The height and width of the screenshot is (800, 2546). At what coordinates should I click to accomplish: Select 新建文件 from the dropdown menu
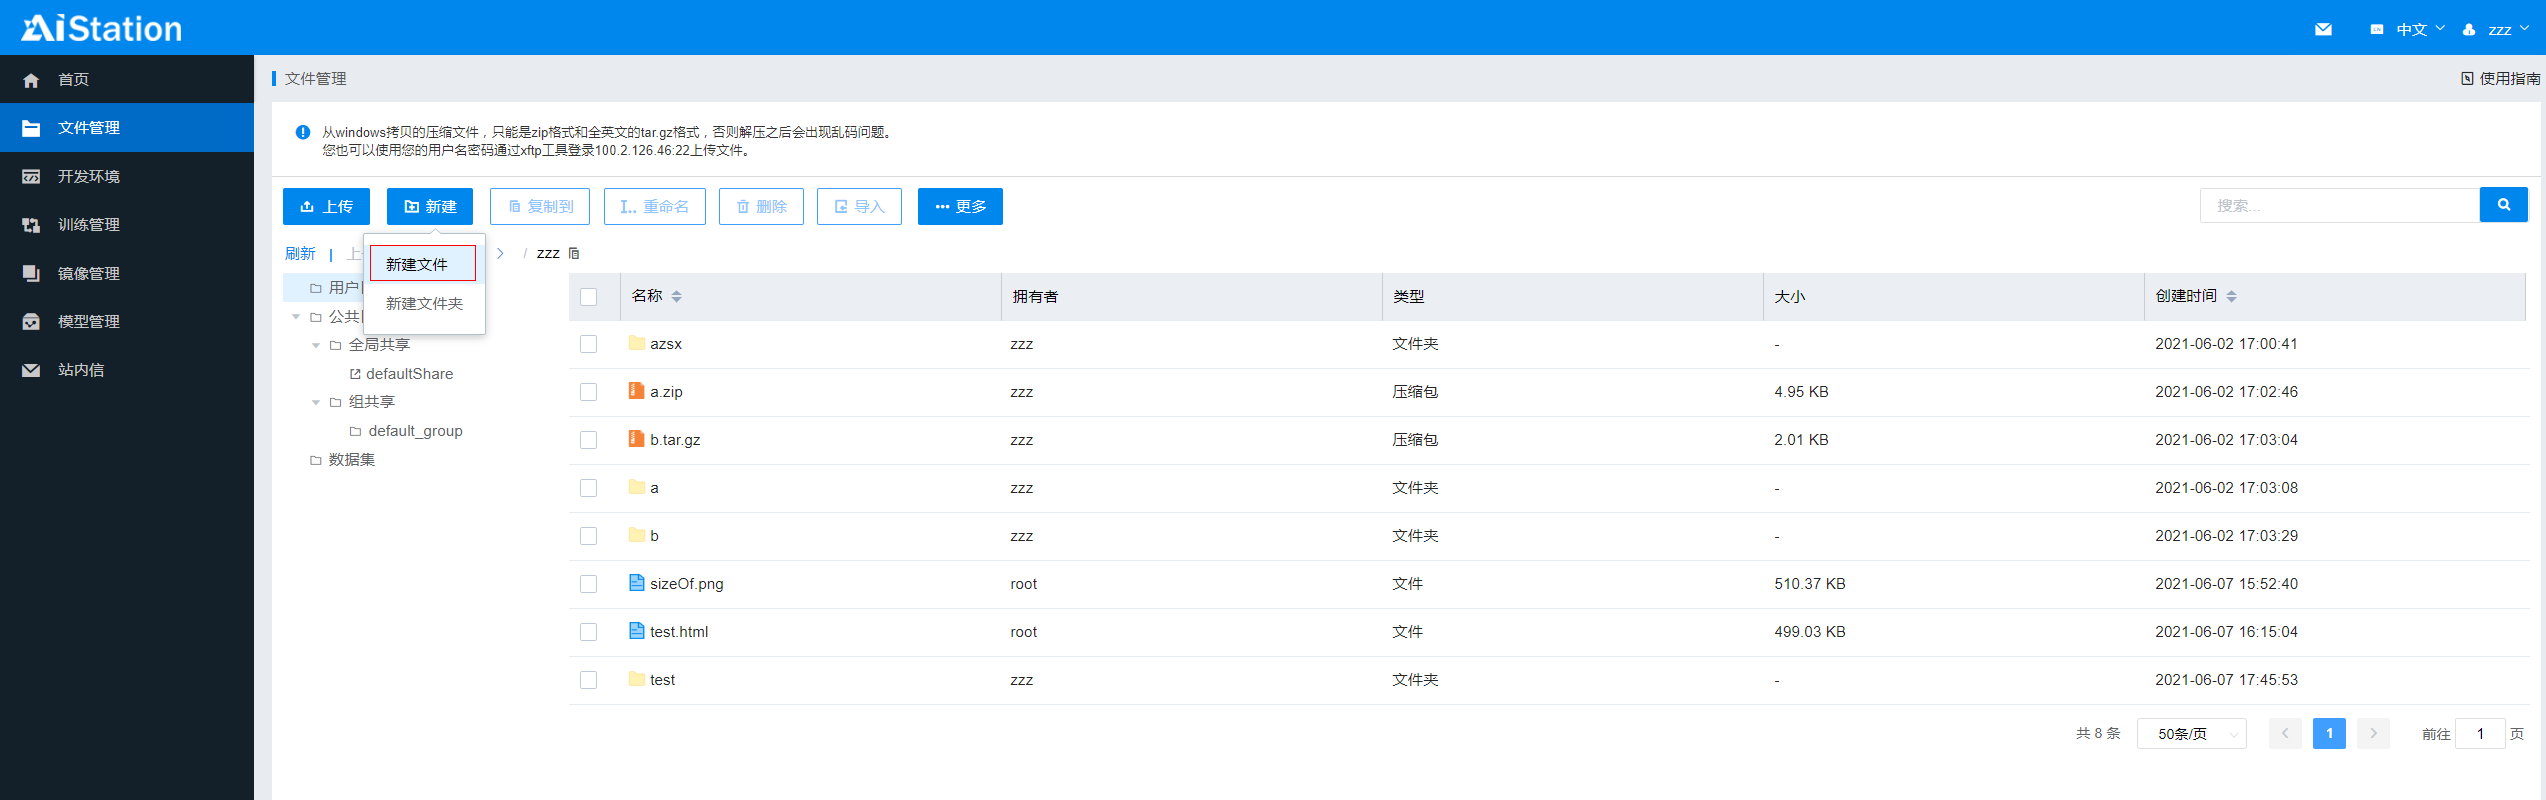click(x=422, y=264)
